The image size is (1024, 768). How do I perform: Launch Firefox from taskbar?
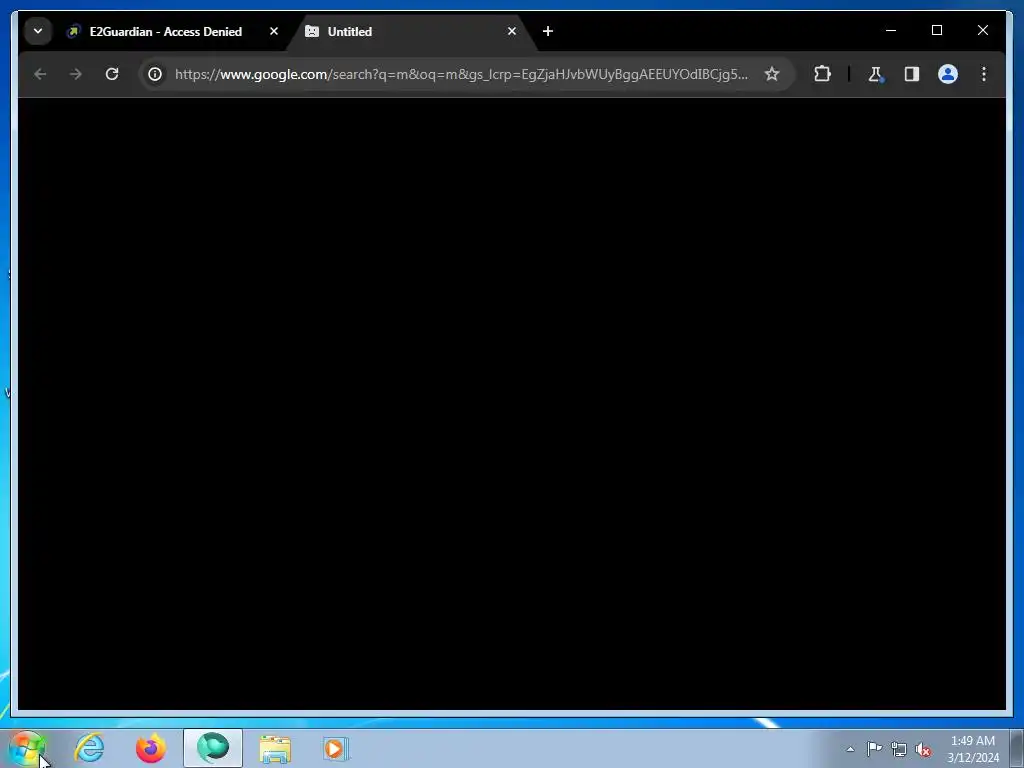[x=151, y=748]
